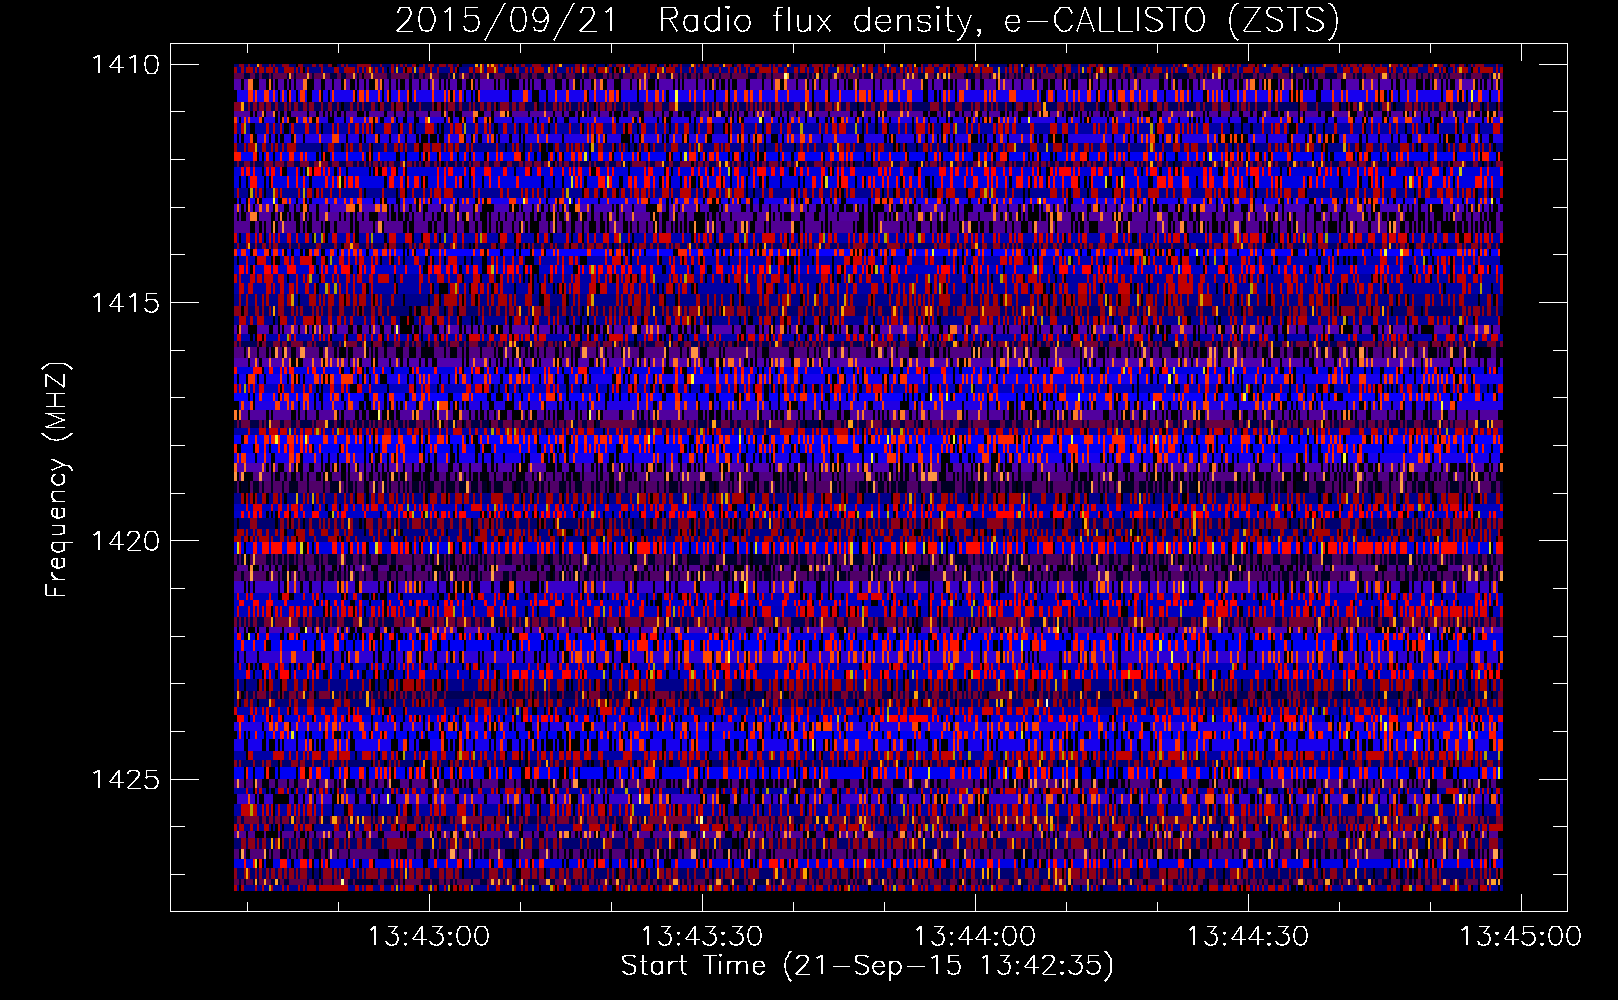1618x1000 pixels.
Task: Select the 1425 frequency axis label
Action: [125, 779]
